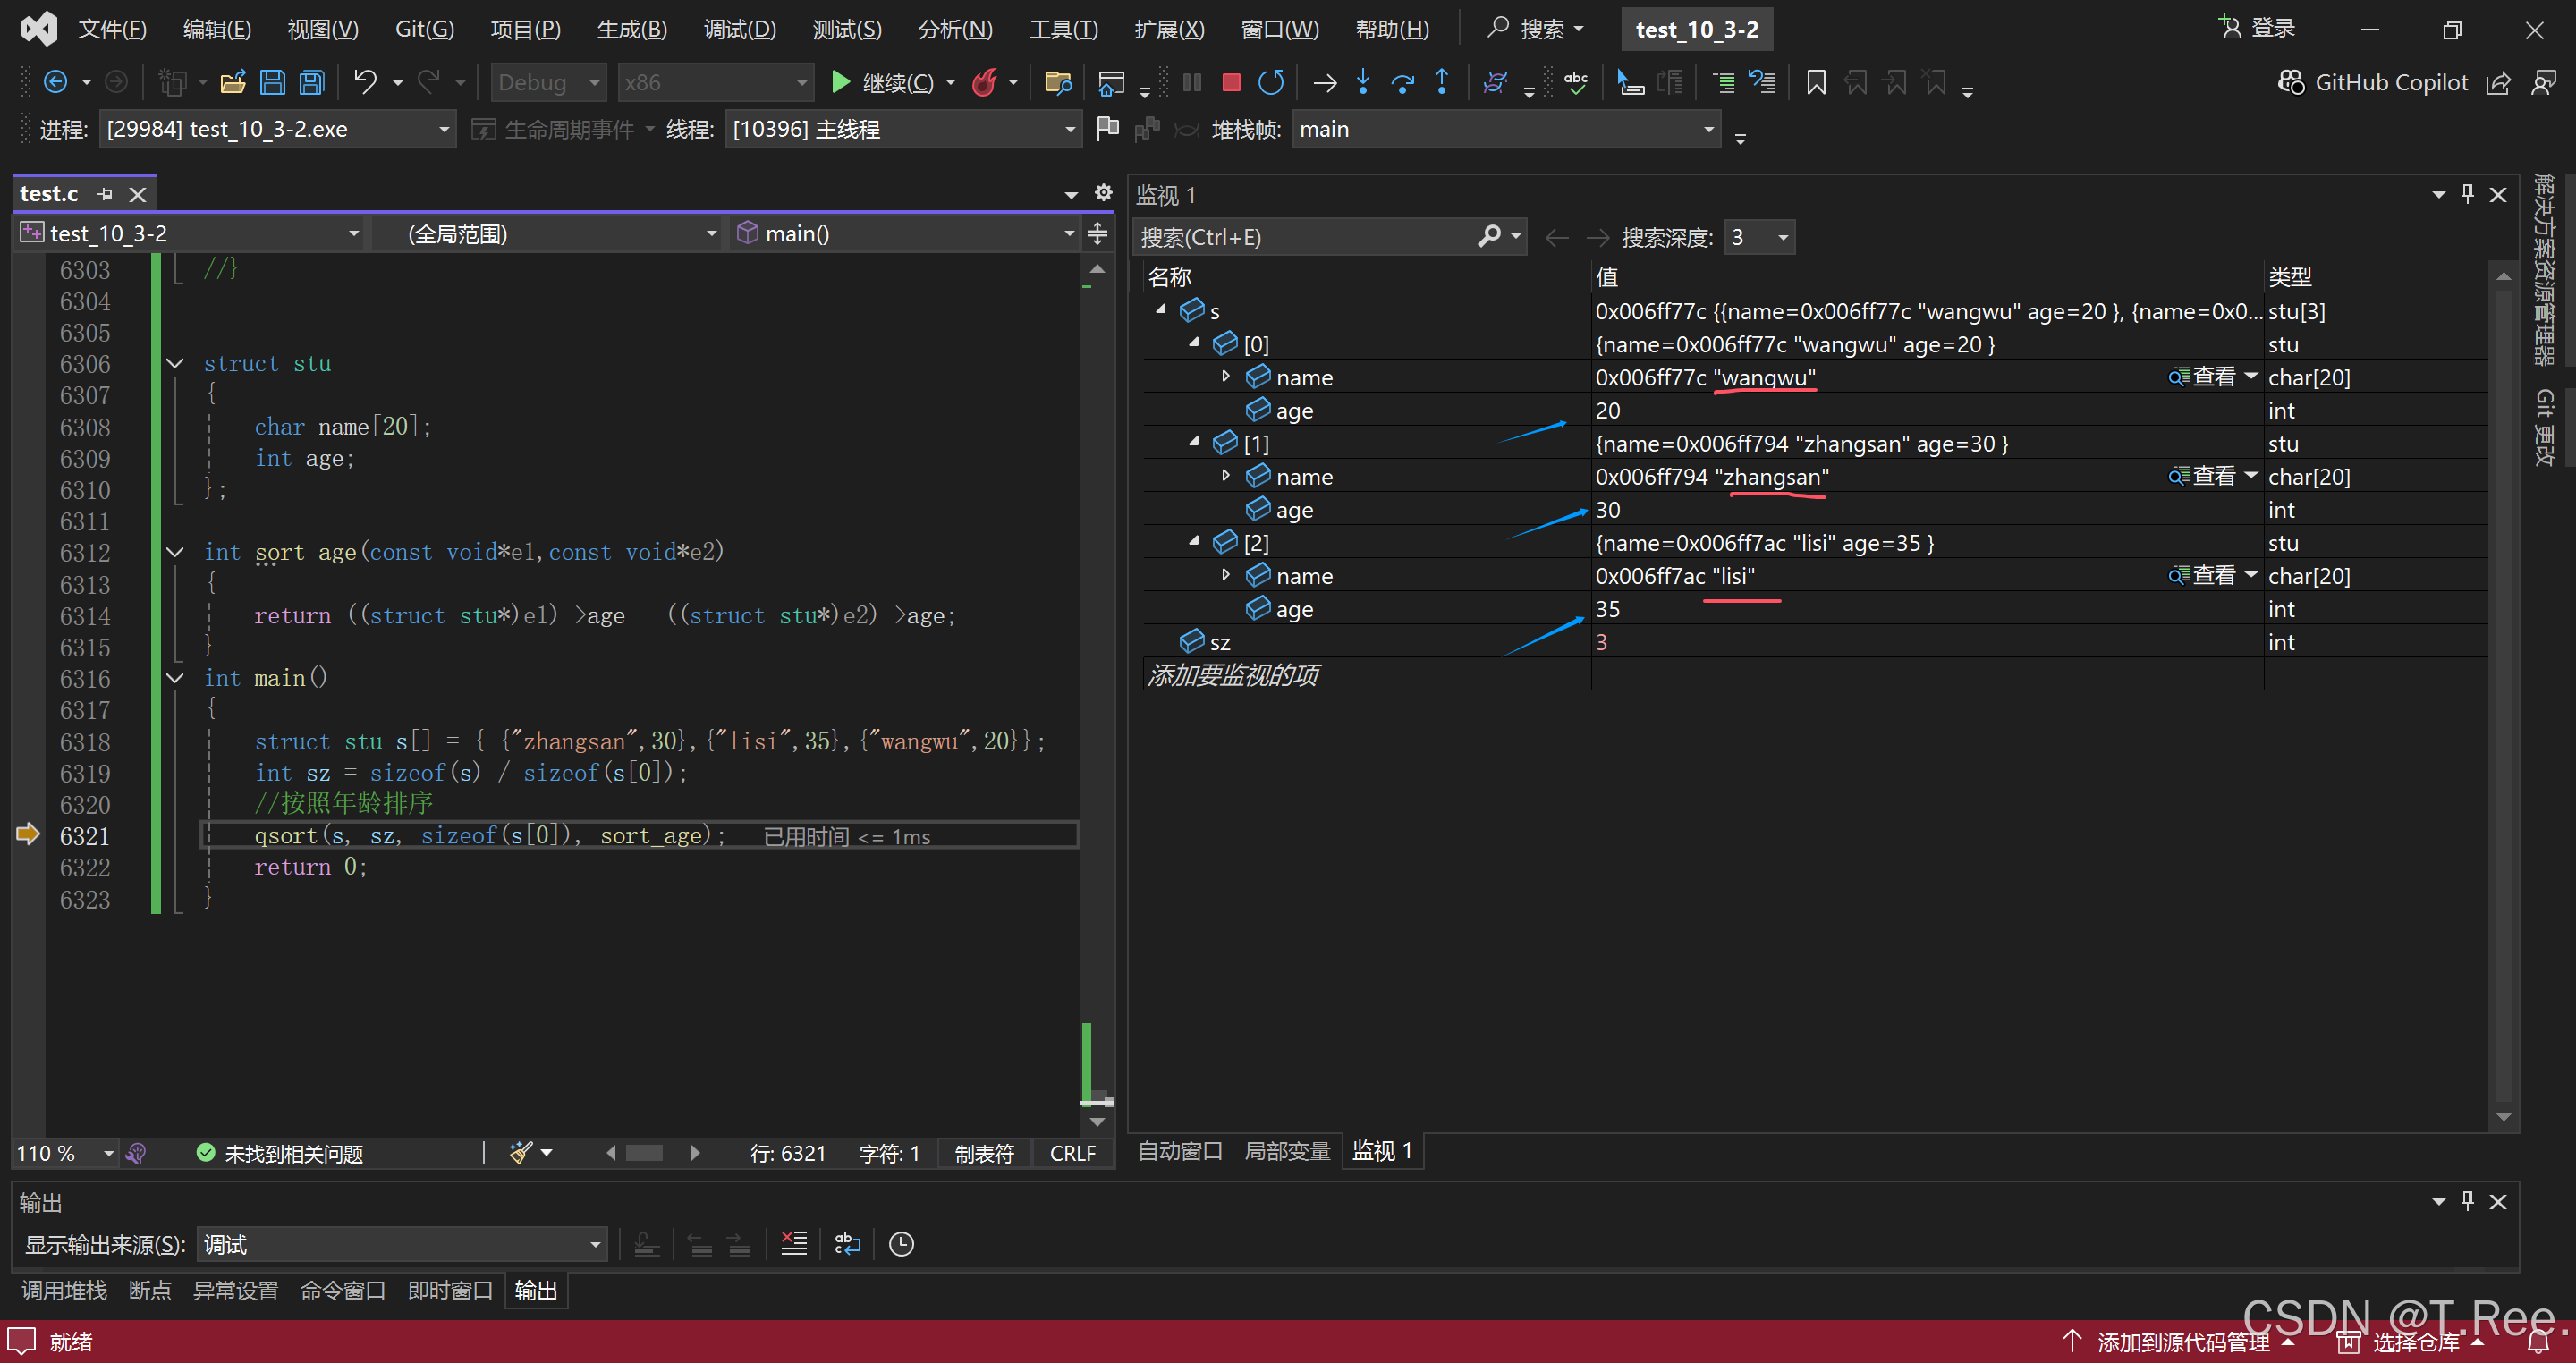Screen dimensions: 2576x1363
Task: Collapse the s[0] tree node
Action: [x=1194, y=343]
